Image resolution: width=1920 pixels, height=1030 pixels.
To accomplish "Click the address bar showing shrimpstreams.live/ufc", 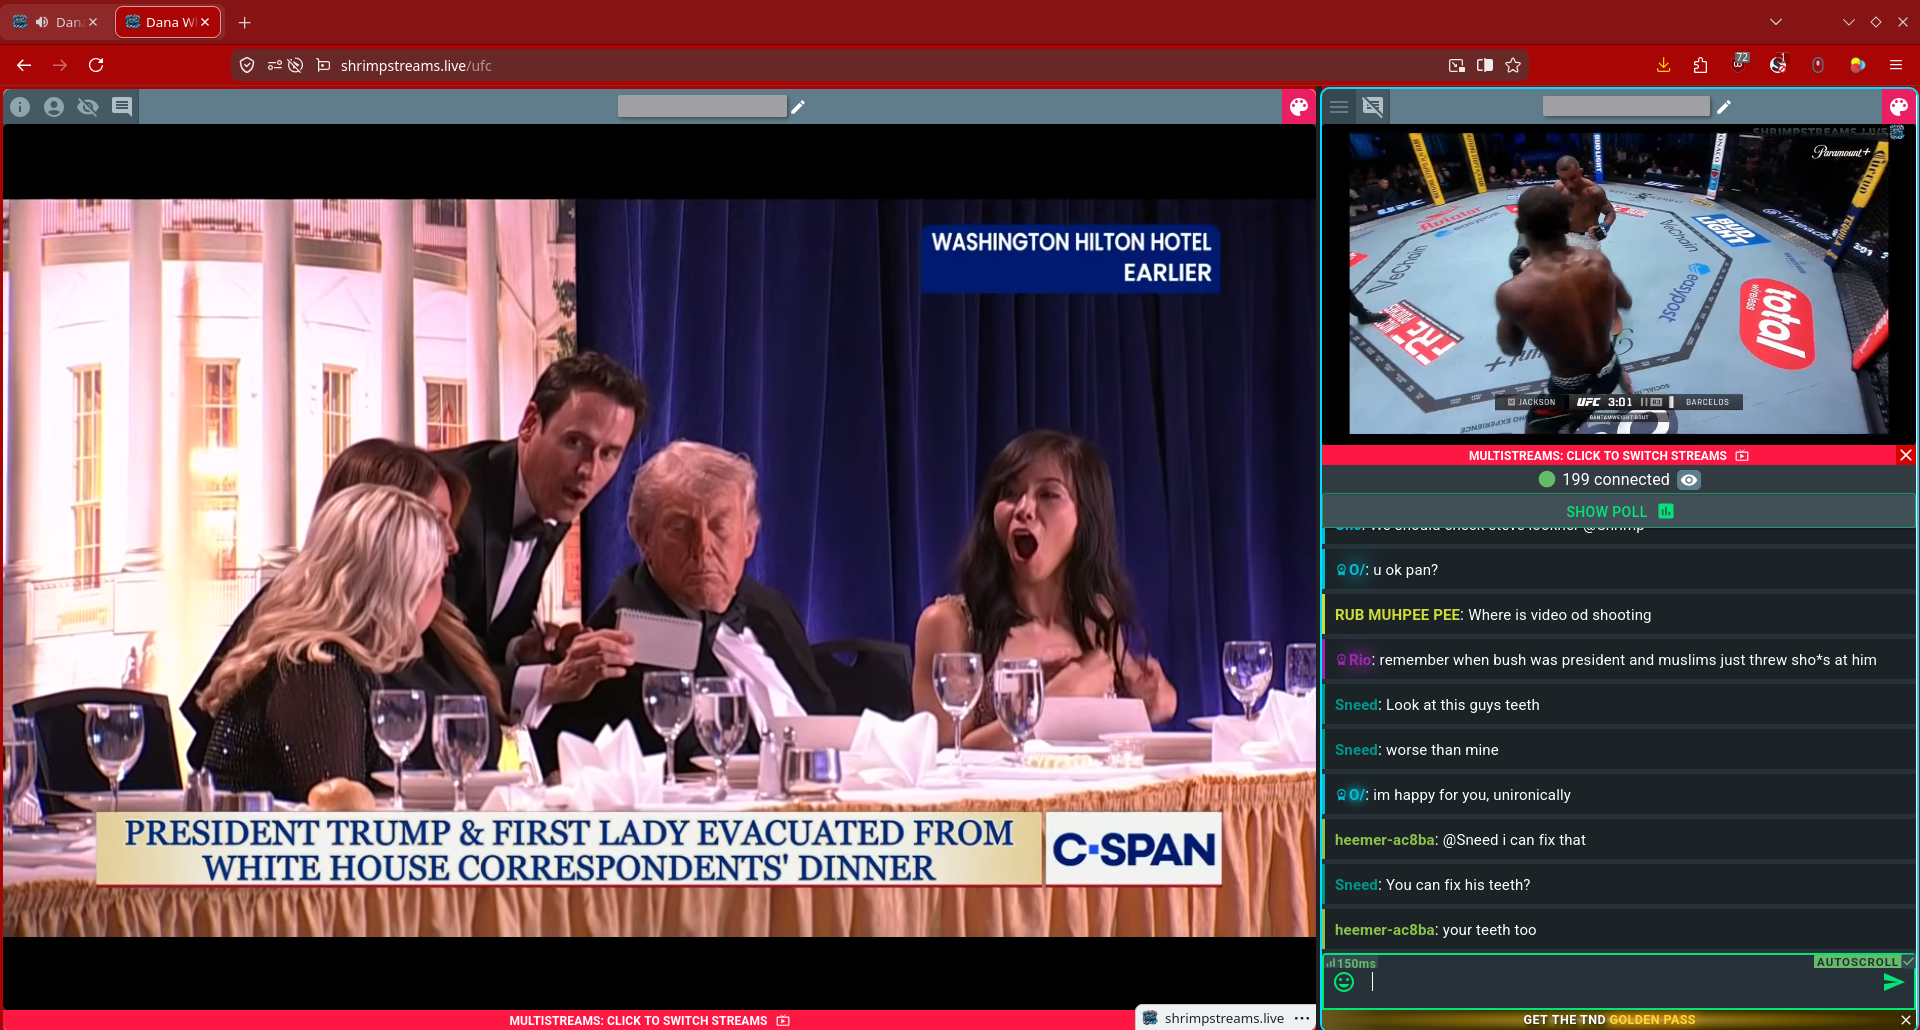I will click(x=880, y=65).
